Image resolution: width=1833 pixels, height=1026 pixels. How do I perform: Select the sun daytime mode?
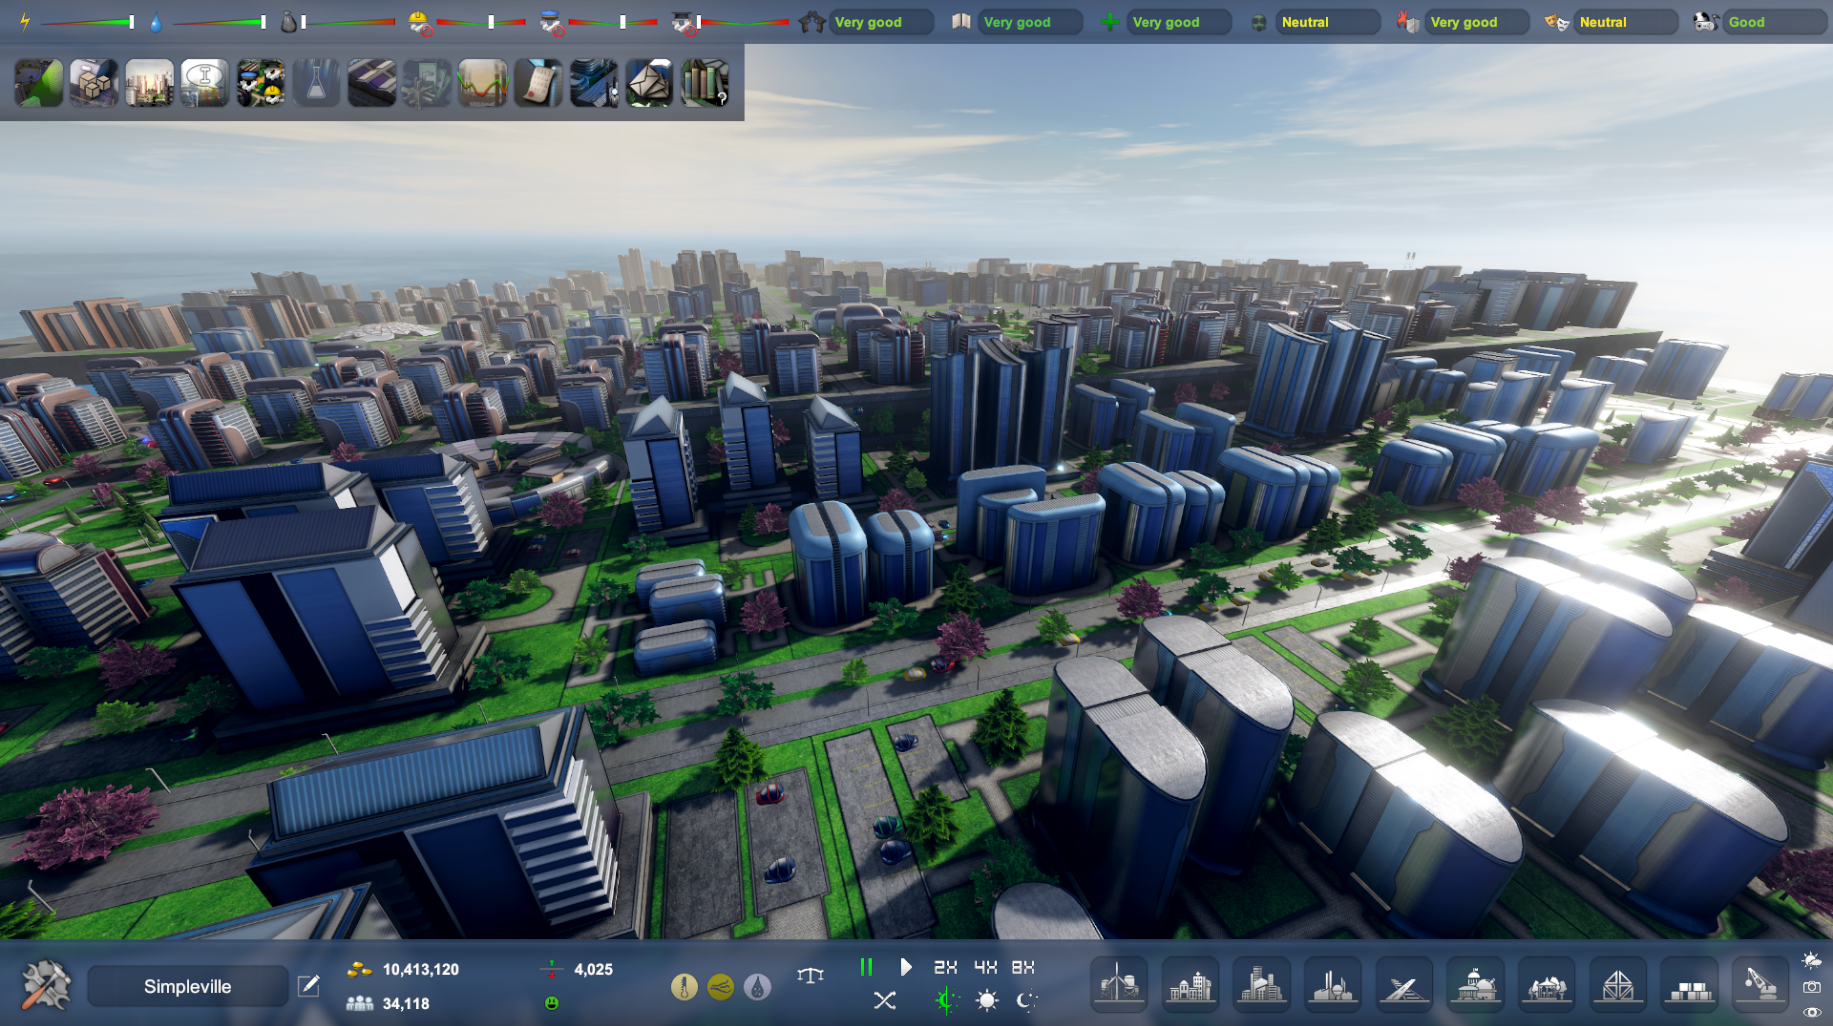pyautogui.click(x=987, y=1000)
